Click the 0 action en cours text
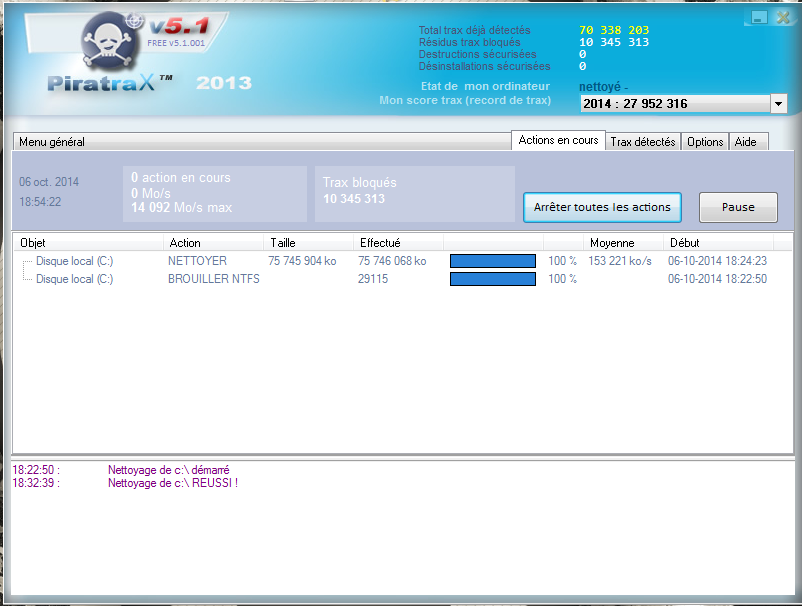The width and height of the screenshot is (802, 606). tap(181, 177)
